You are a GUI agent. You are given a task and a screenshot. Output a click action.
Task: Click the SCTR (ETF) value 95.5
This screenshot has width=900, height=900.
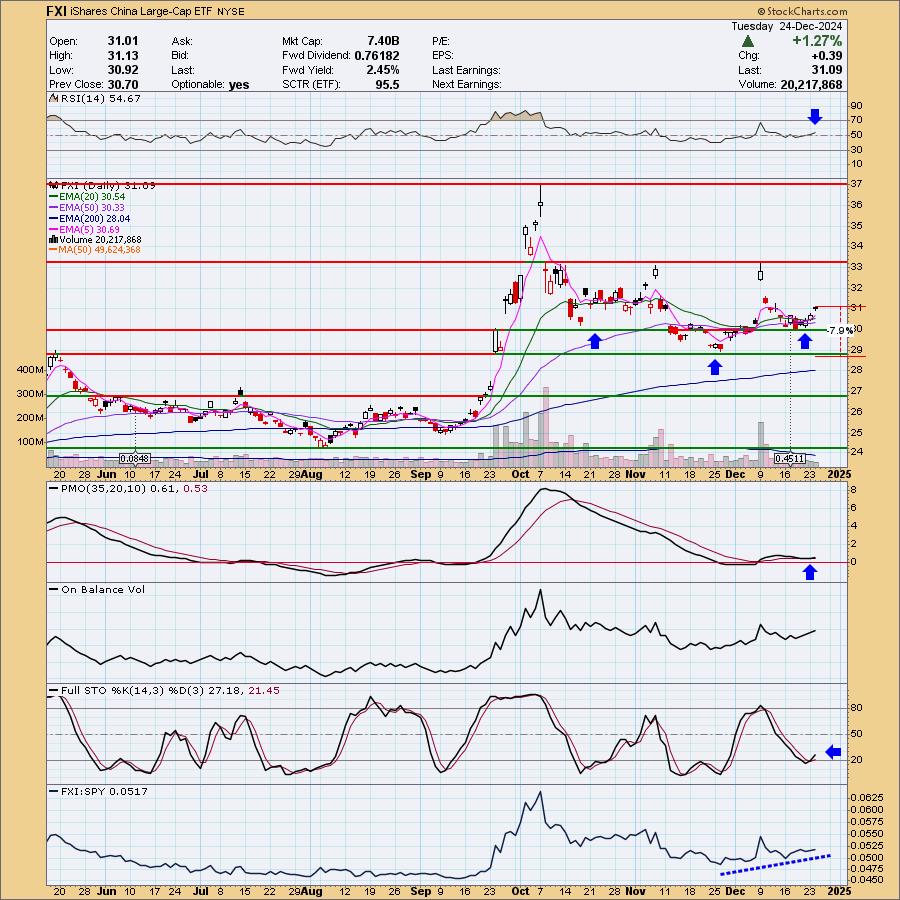coord(387,84)
